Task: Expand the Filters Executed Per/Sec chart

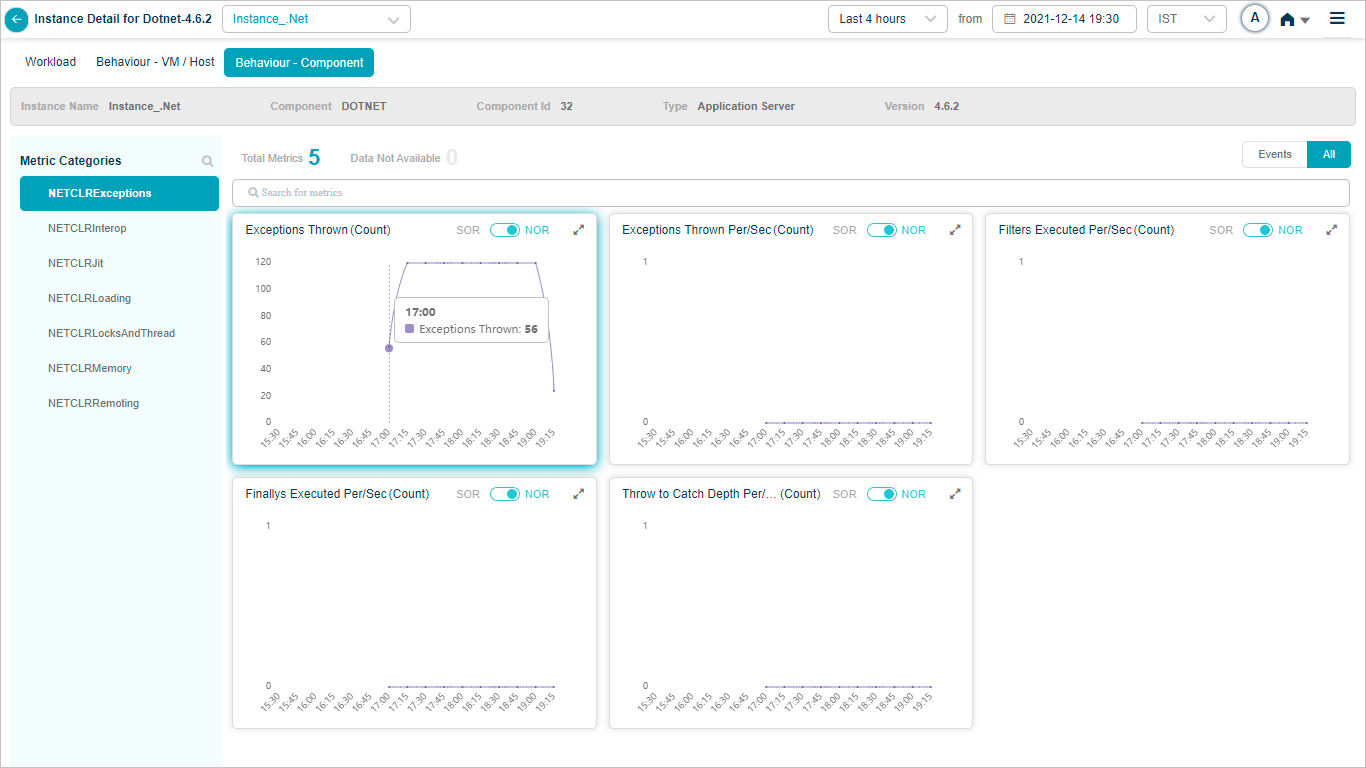Action: (x=1331, y=230)
